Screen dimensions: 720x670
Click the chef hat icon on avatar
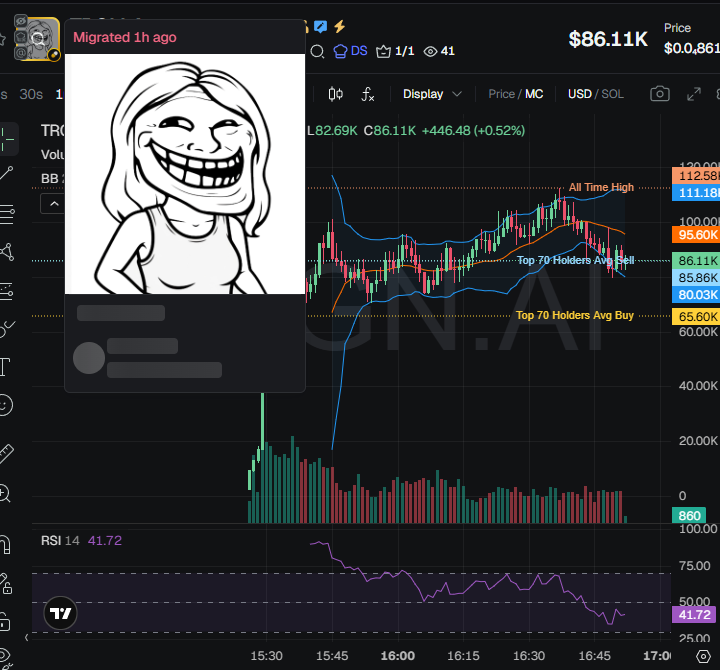pyautogui.click(x=21, y=37)
